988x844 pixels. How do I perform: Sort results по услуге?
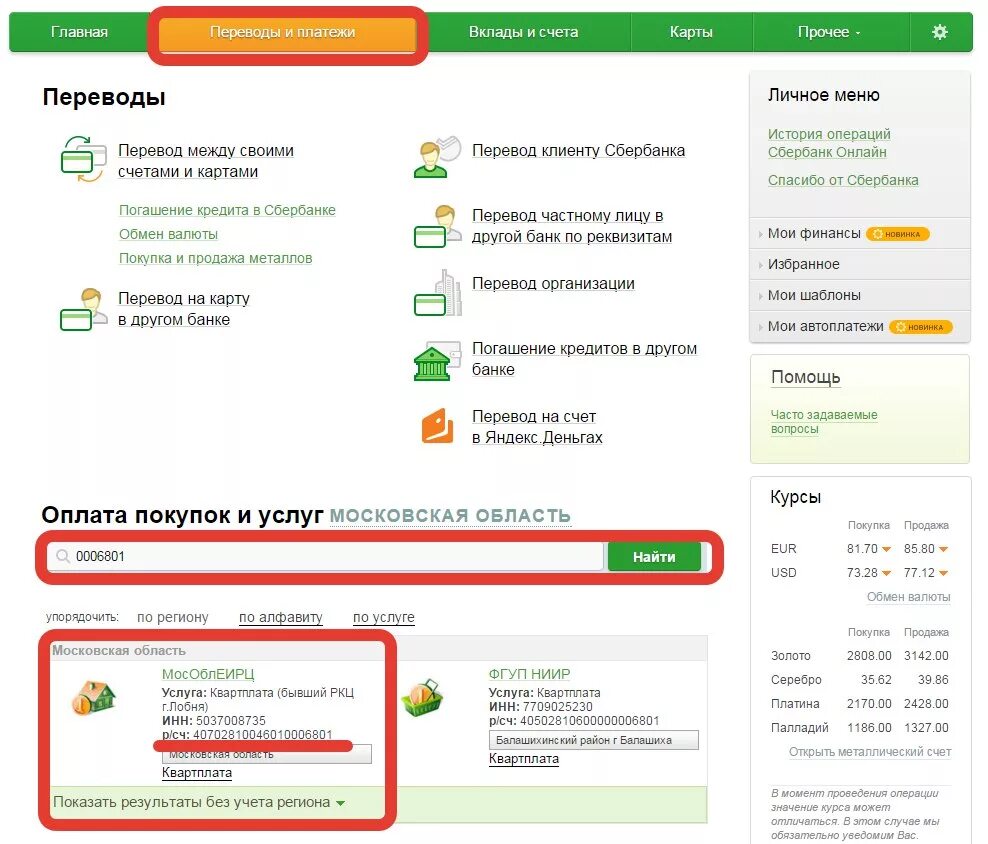(384, 617)
